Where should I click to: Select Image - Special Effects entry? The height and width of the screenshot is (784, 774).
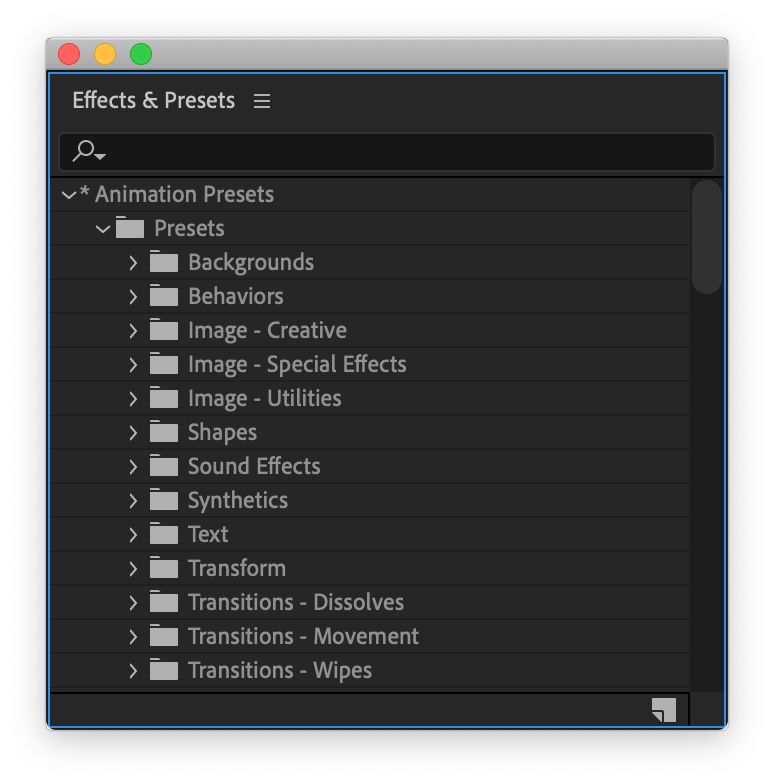coord(297,364)
